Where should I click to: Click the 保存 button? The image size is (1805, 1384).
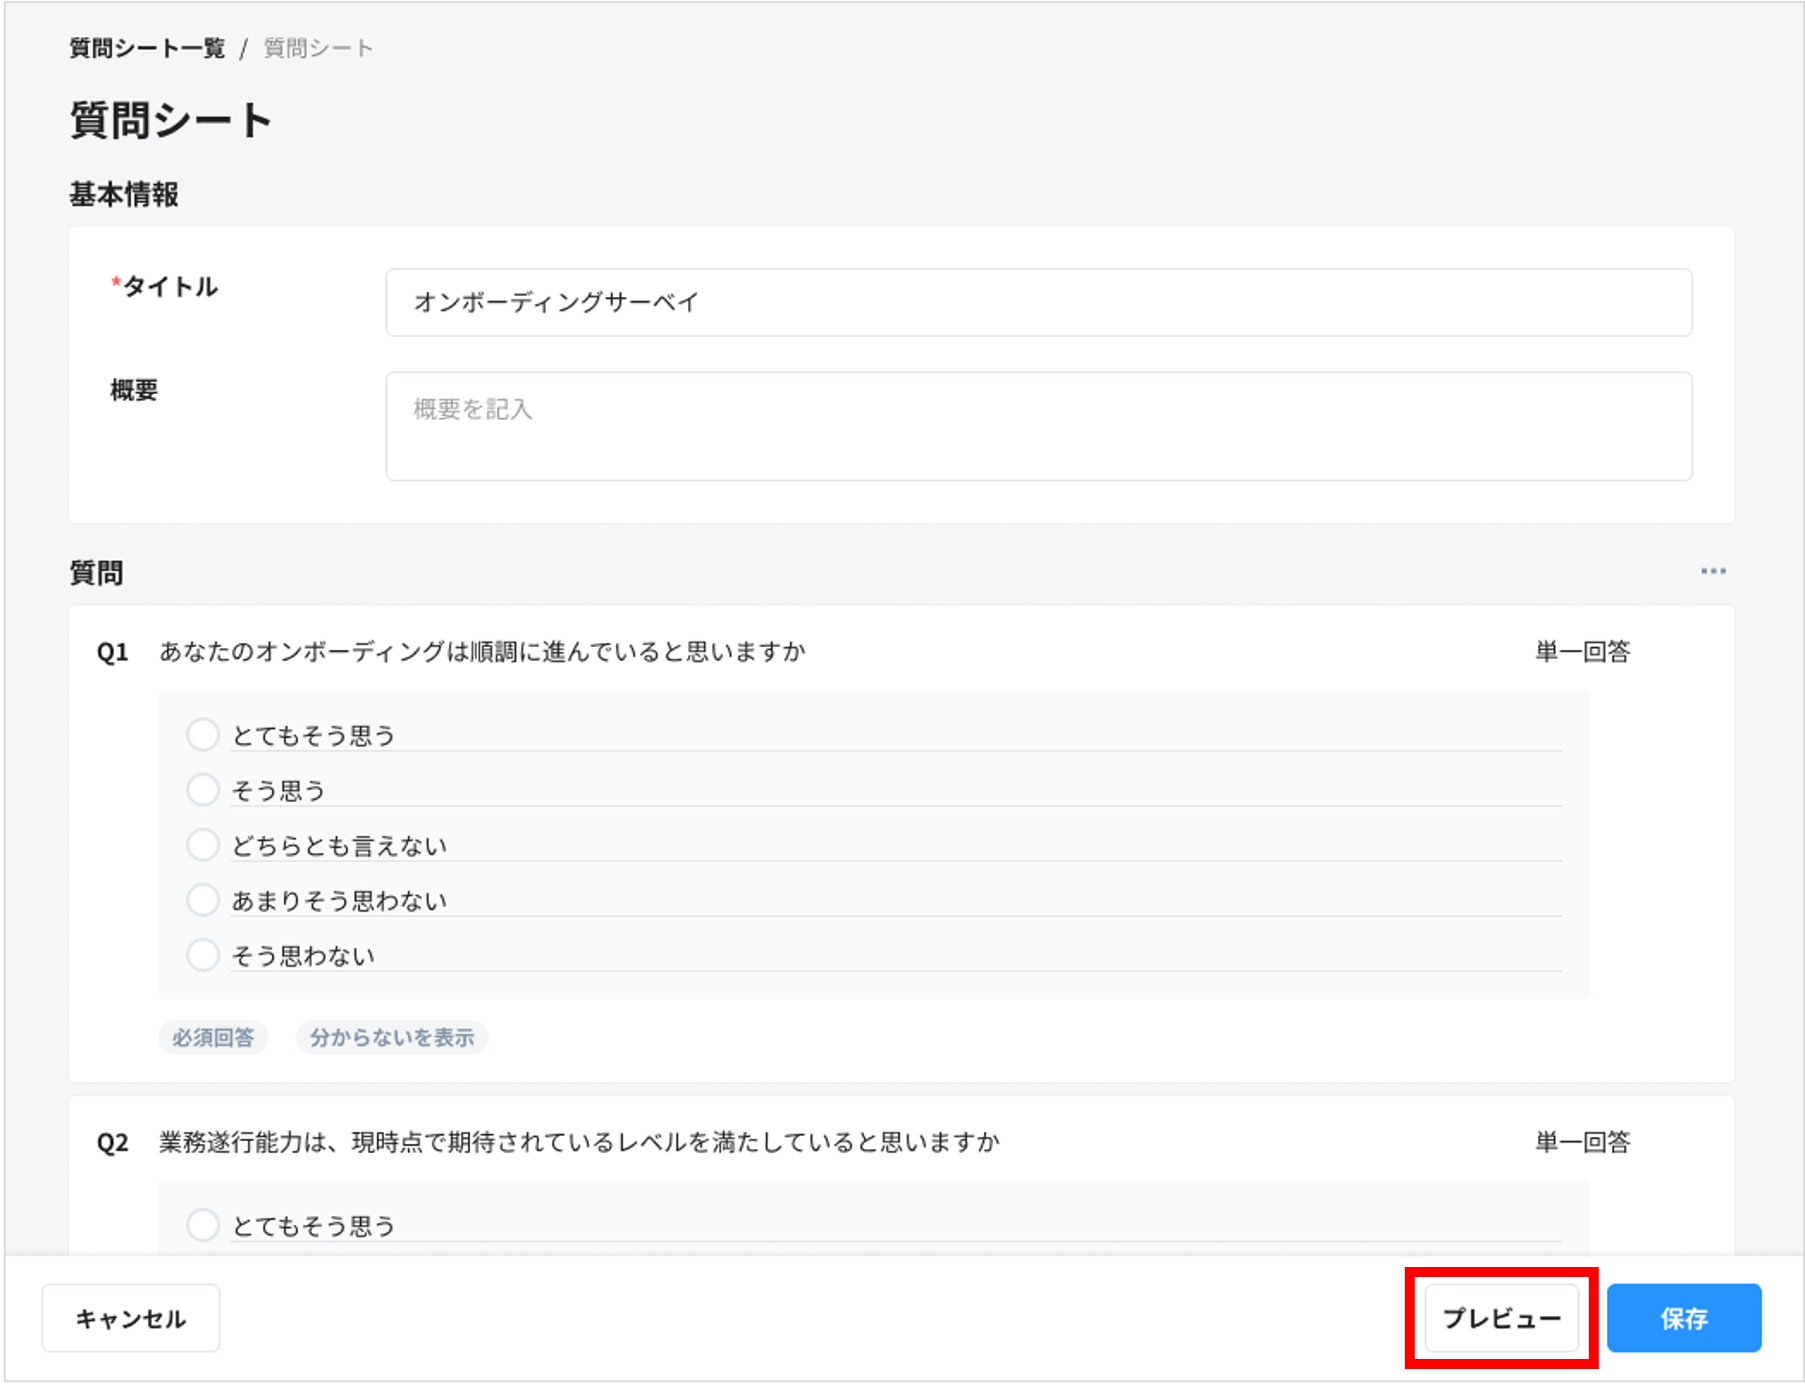(1683, 1317)
